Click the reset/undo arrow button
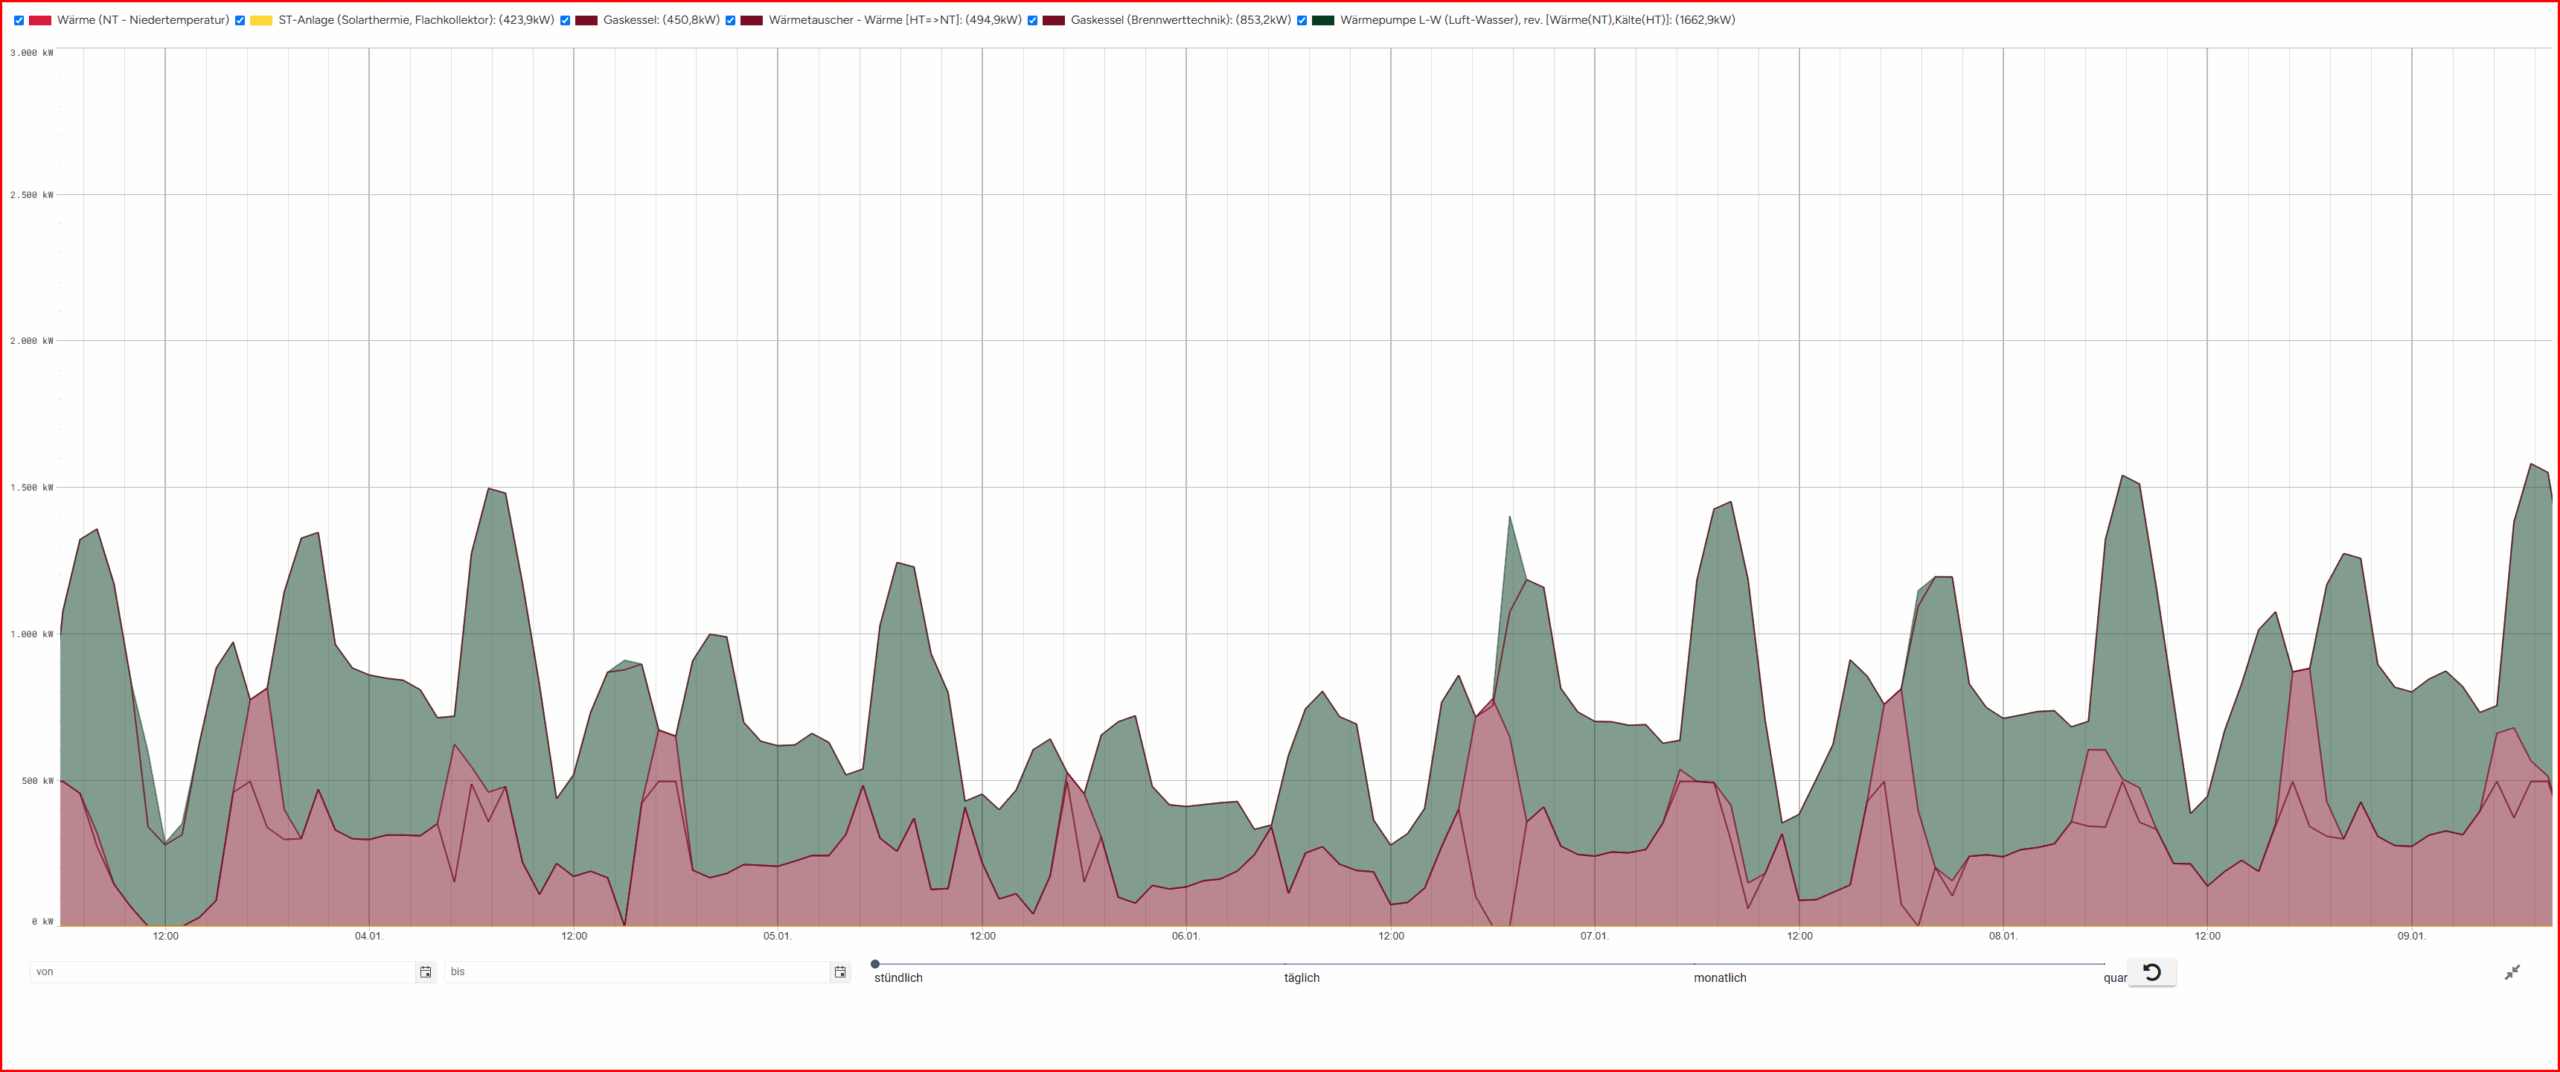Image resolution: width=2560 pixels, height=1072 pixels. click(x=2152, y=972)
